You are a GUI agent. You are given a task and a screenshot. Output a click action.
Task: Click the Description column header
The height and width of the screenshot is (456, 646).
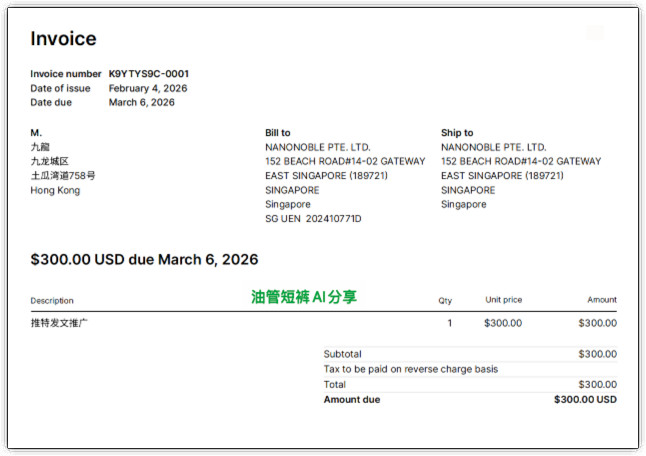tap(52, 301)
